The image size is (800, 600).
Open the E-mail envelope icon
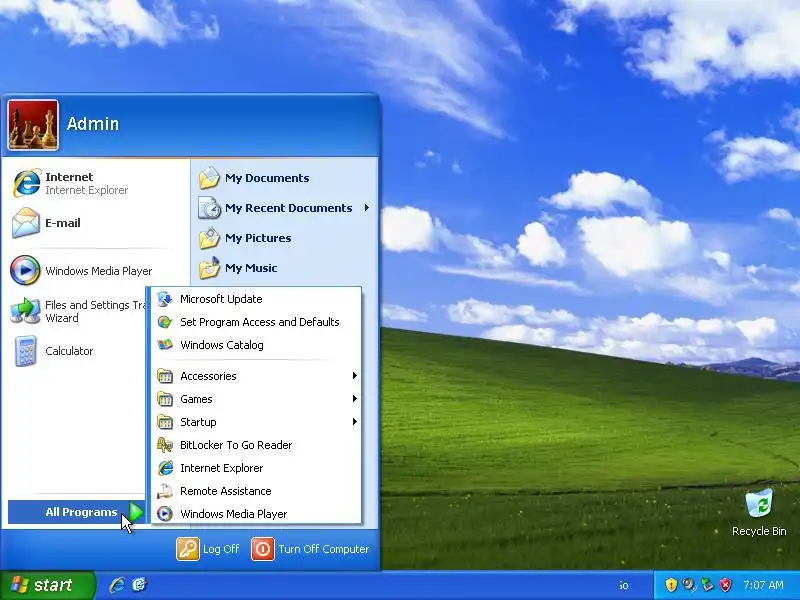26,223
